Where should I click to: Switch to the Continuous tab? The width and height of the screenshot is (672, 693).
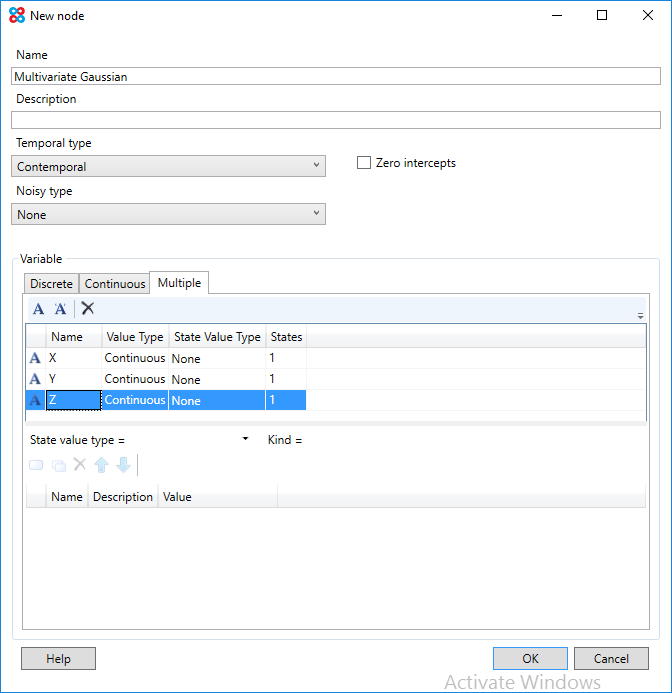coord(115,284)
